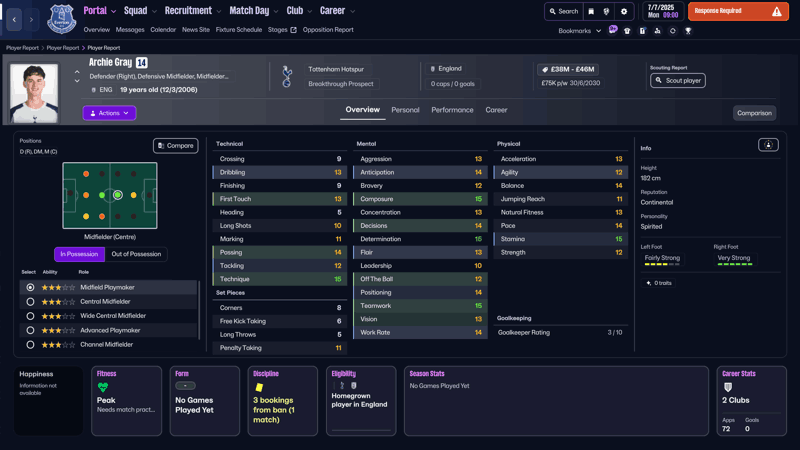The width and height of the screenshot is (800, 450).
Task: Open the tactics board bookmark icon
Action: click(x=642, y=31)
